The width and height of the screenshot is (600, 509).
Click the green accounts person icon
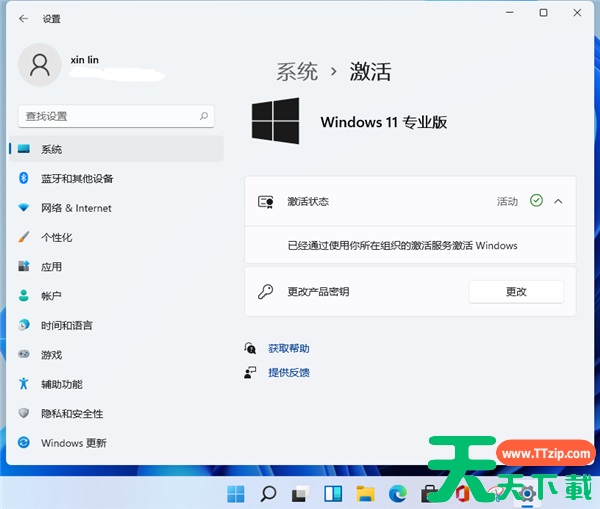coord(24,295)
